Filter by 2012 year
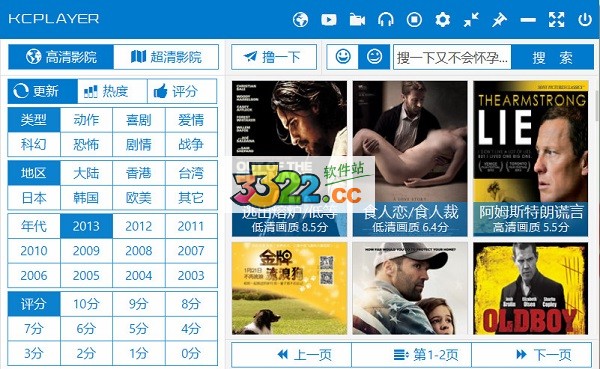Screen dimensions: 600x369 click(139, 226)
